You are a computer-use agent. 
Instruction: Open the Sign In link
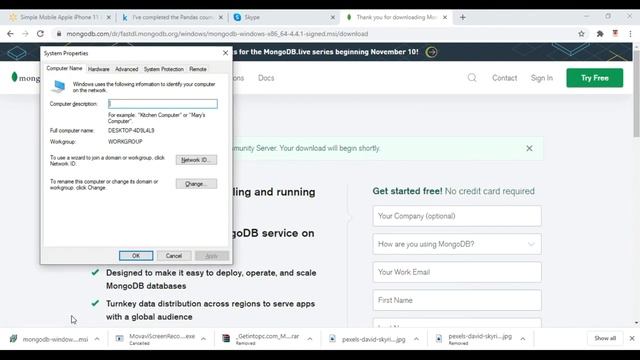[x=542, y=78]
